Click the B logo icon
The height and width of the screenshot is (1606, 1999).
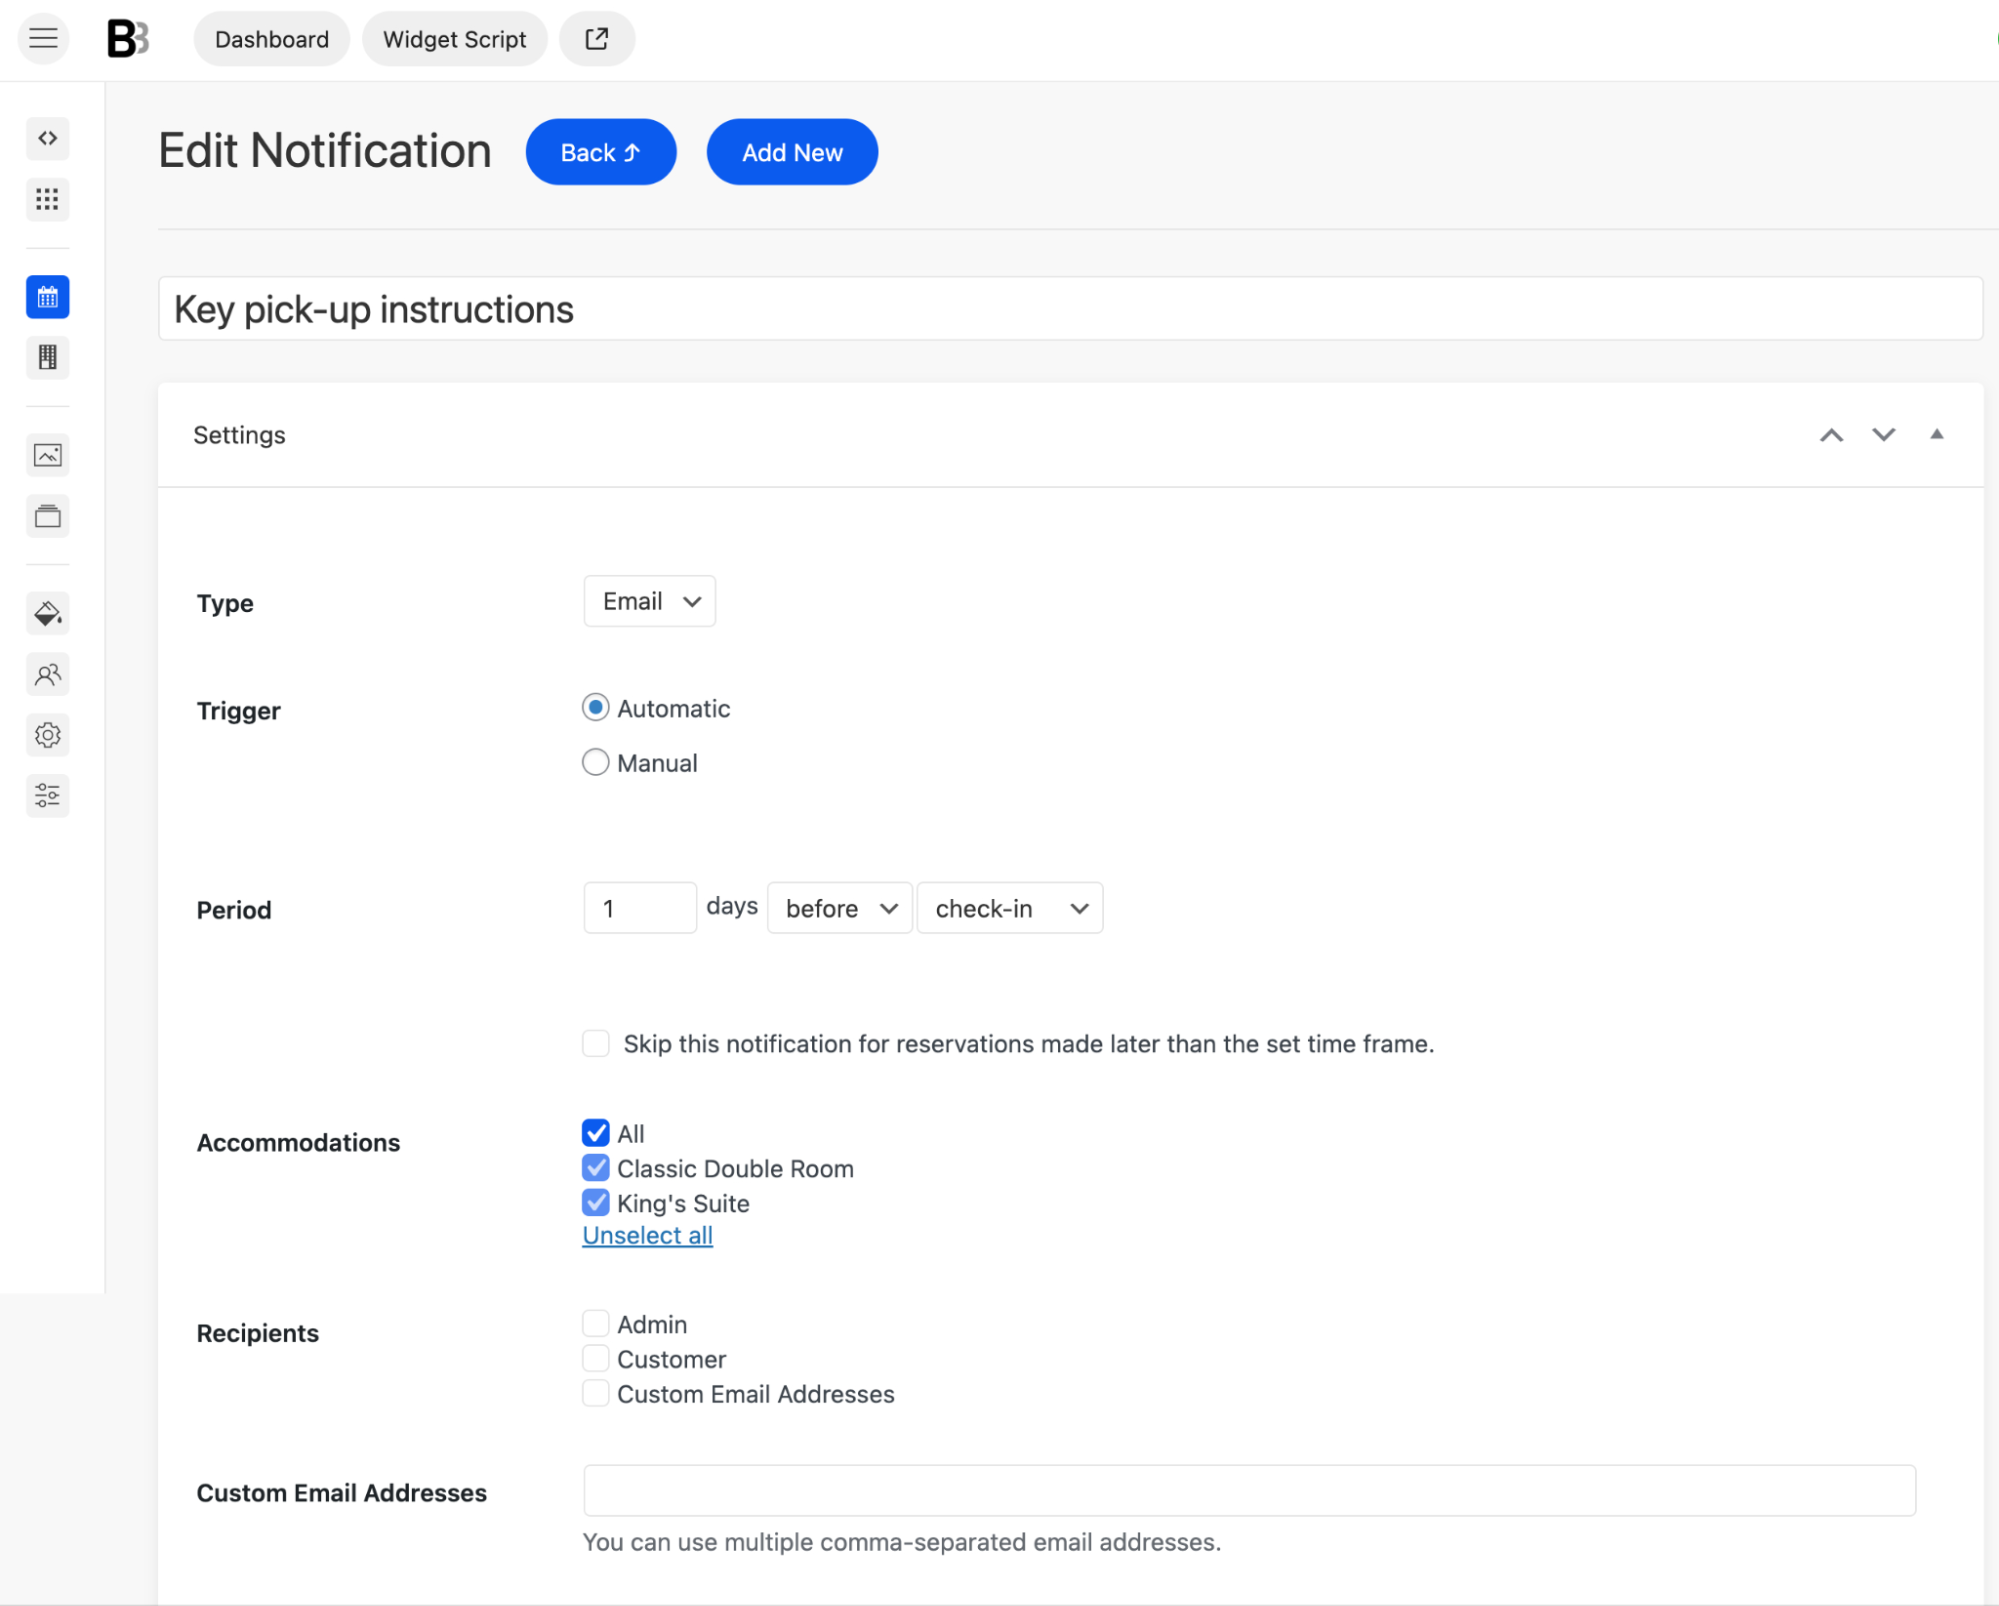point(128,39)
